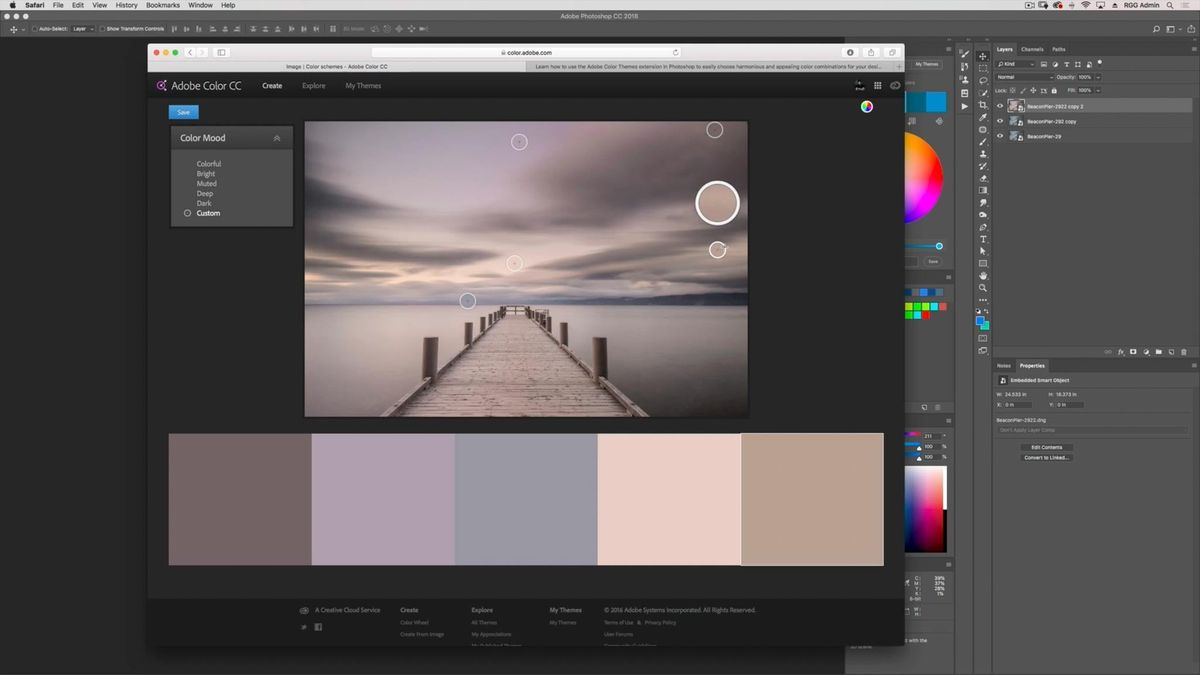Select the Type tool

point(983,239)
